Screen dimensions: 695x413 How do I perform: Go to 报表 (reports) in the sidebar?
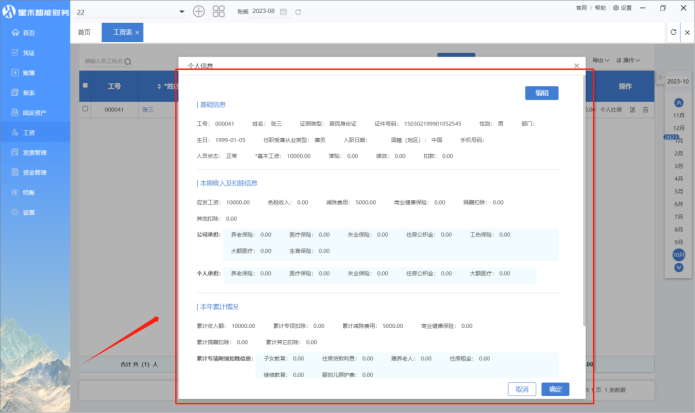click(x=28, y=92)
